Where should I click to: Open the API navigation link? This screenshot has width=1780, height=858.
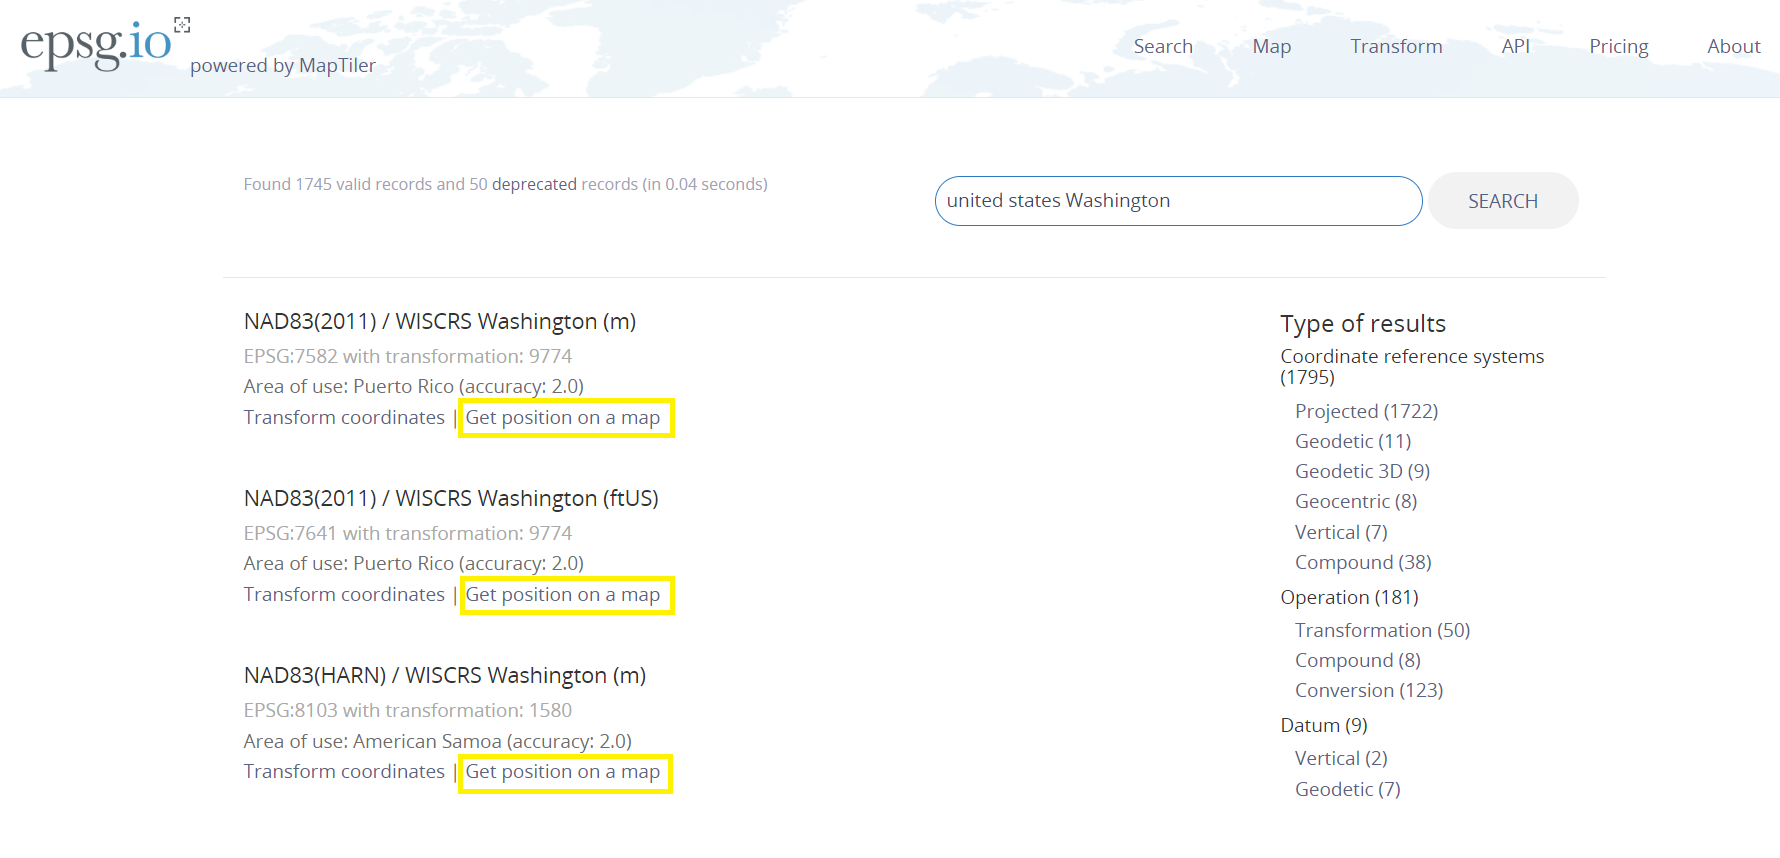[1515, 46]
